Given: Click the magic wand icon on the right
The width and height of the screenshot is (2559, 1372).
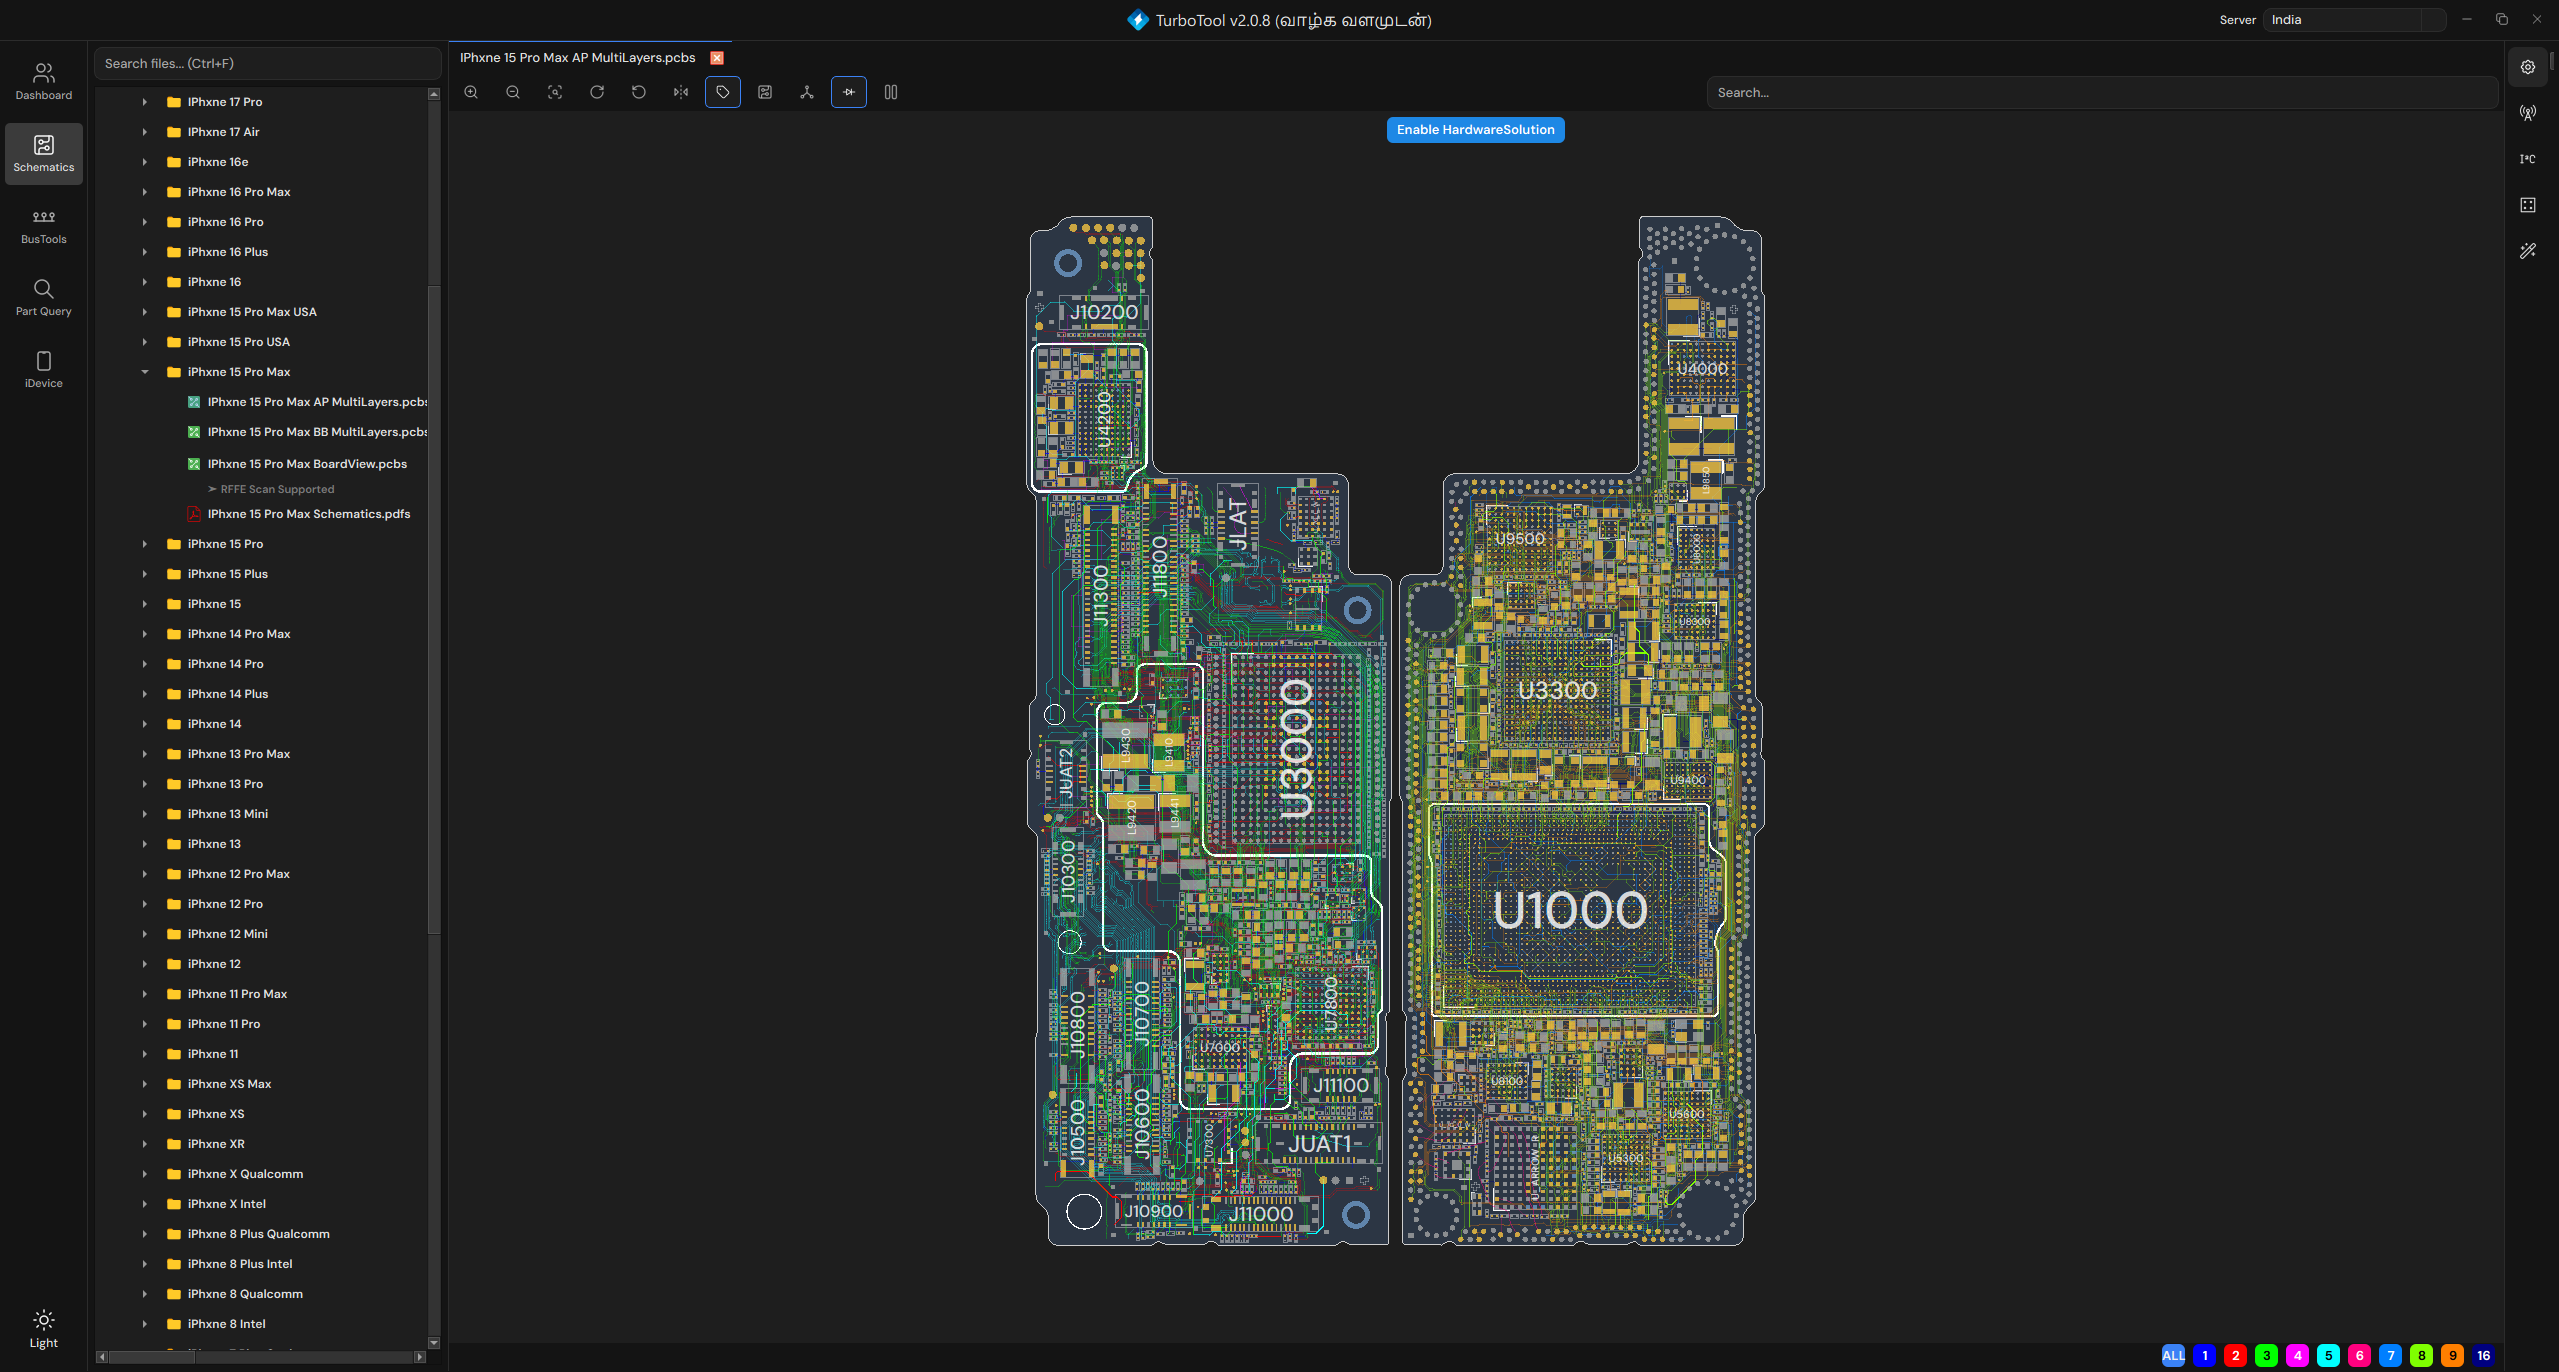Looking at the screenshot, I should 2528,251.
